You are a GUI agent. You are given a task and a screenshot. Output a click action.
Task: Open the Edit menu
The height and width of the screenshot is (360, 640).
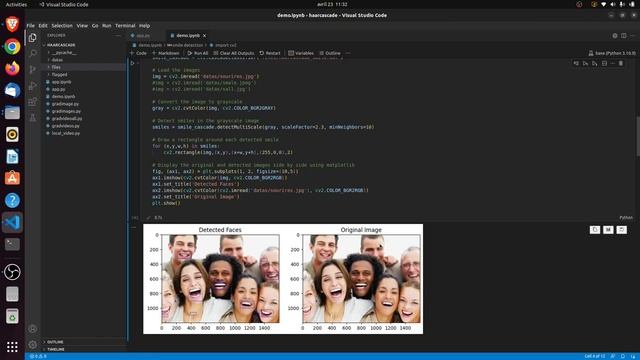pyautogui.click(x=43, y=25)
